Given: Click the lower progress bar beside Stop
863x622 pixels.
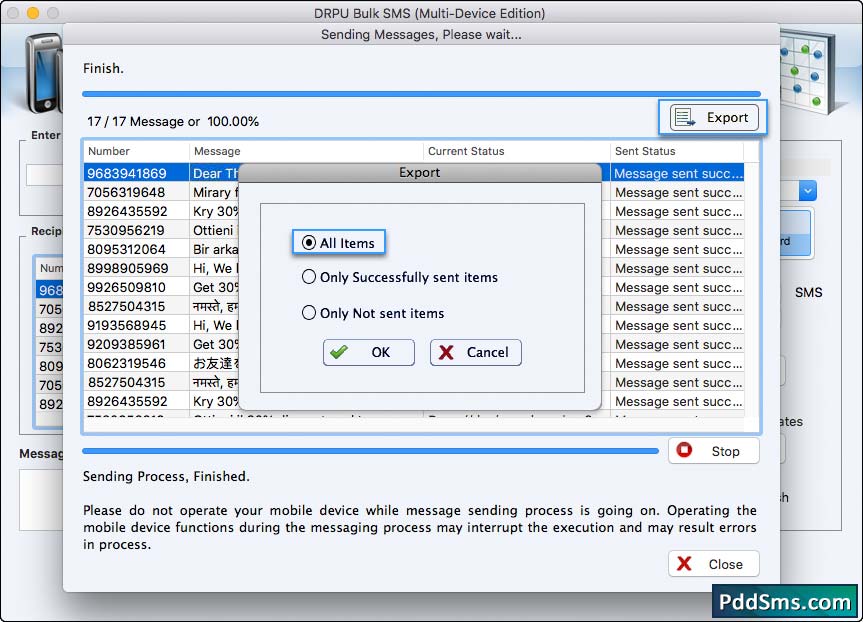Looking at the screenshot, I should click(x=370, y=451).
